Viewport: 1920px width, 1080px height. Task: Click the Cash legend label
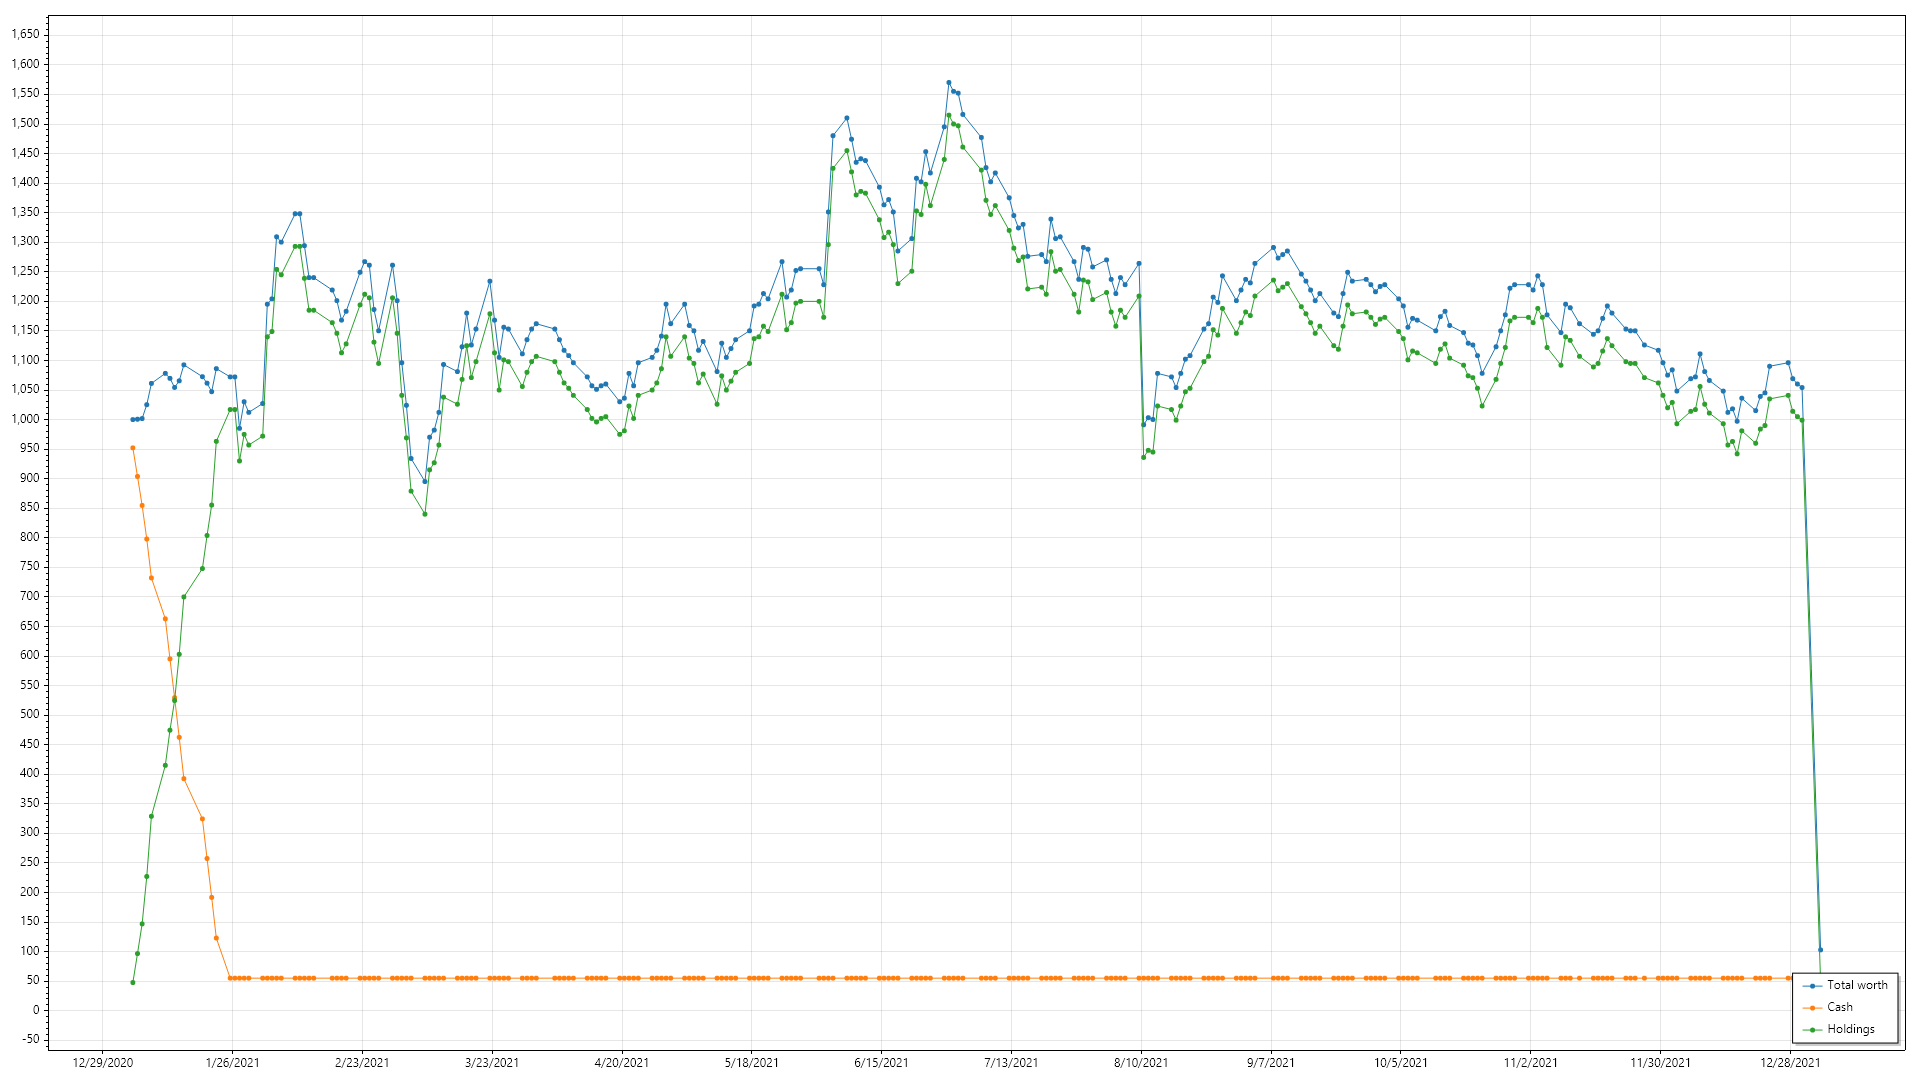(1839, 1007)
